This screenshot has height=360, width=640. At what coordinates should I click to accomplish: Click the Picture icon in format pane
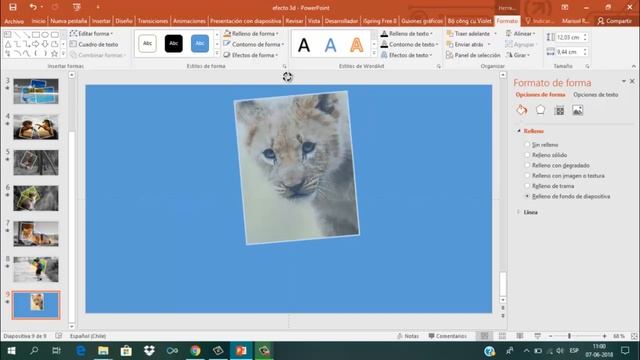[x=577, y=110]
